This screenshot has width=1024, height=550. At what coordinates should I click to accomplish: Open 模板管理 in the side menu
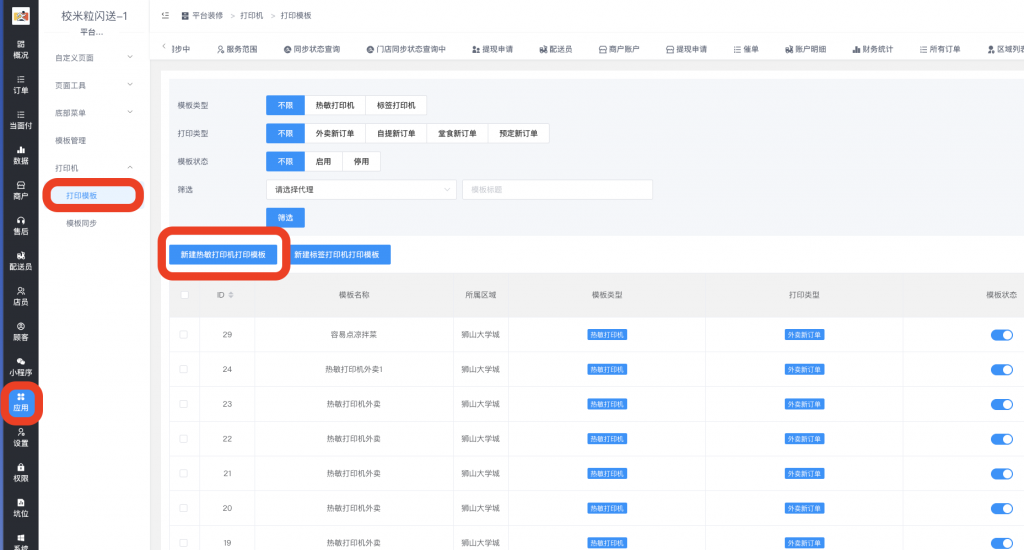(x=71, y=140)
